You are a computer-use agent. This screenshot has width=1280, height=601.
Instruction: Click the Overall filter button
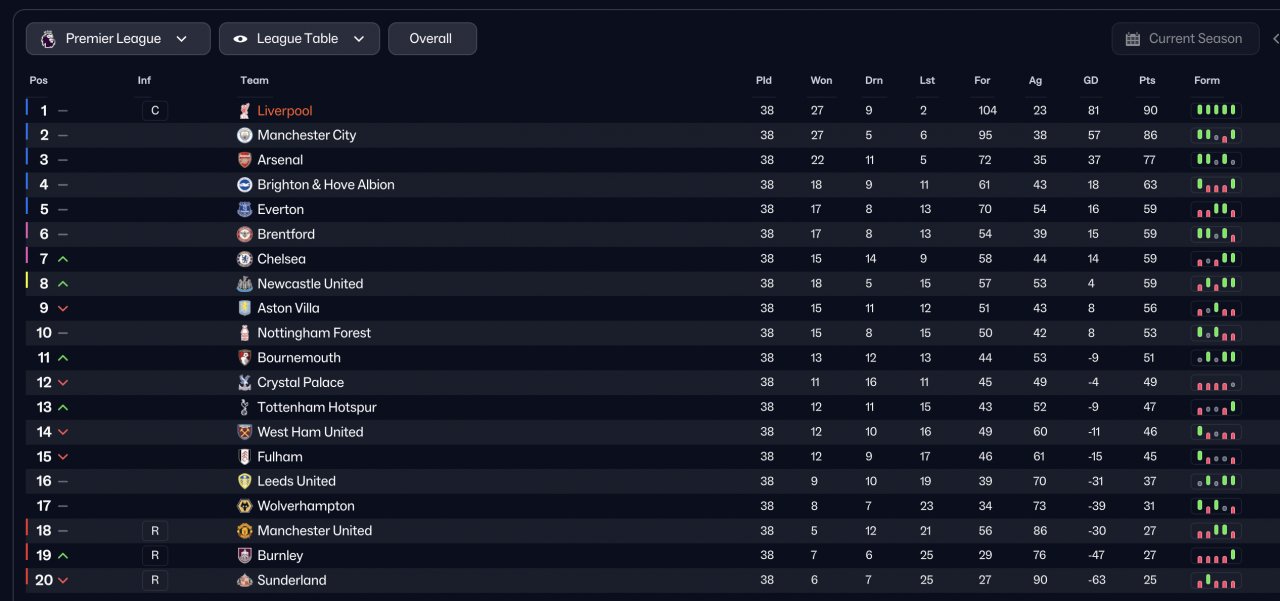pyautogui.click(x=431, y=39)
